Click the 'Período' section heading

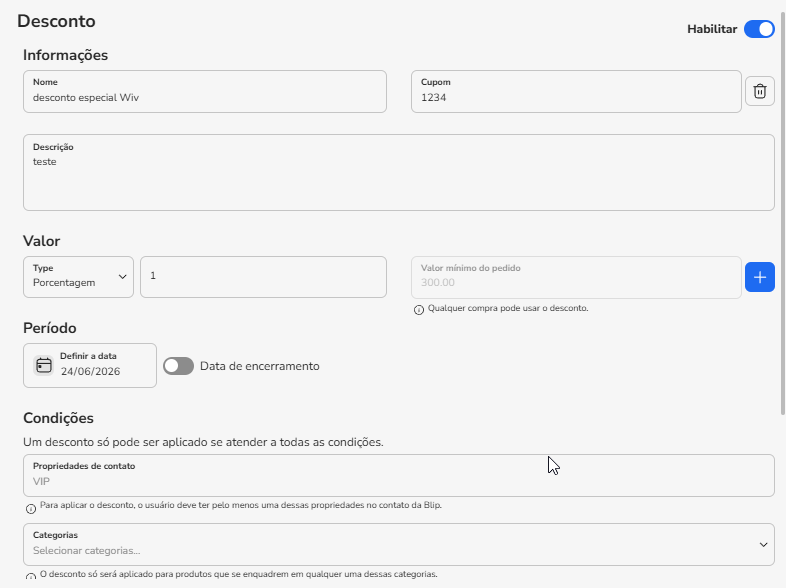[50, 328]
